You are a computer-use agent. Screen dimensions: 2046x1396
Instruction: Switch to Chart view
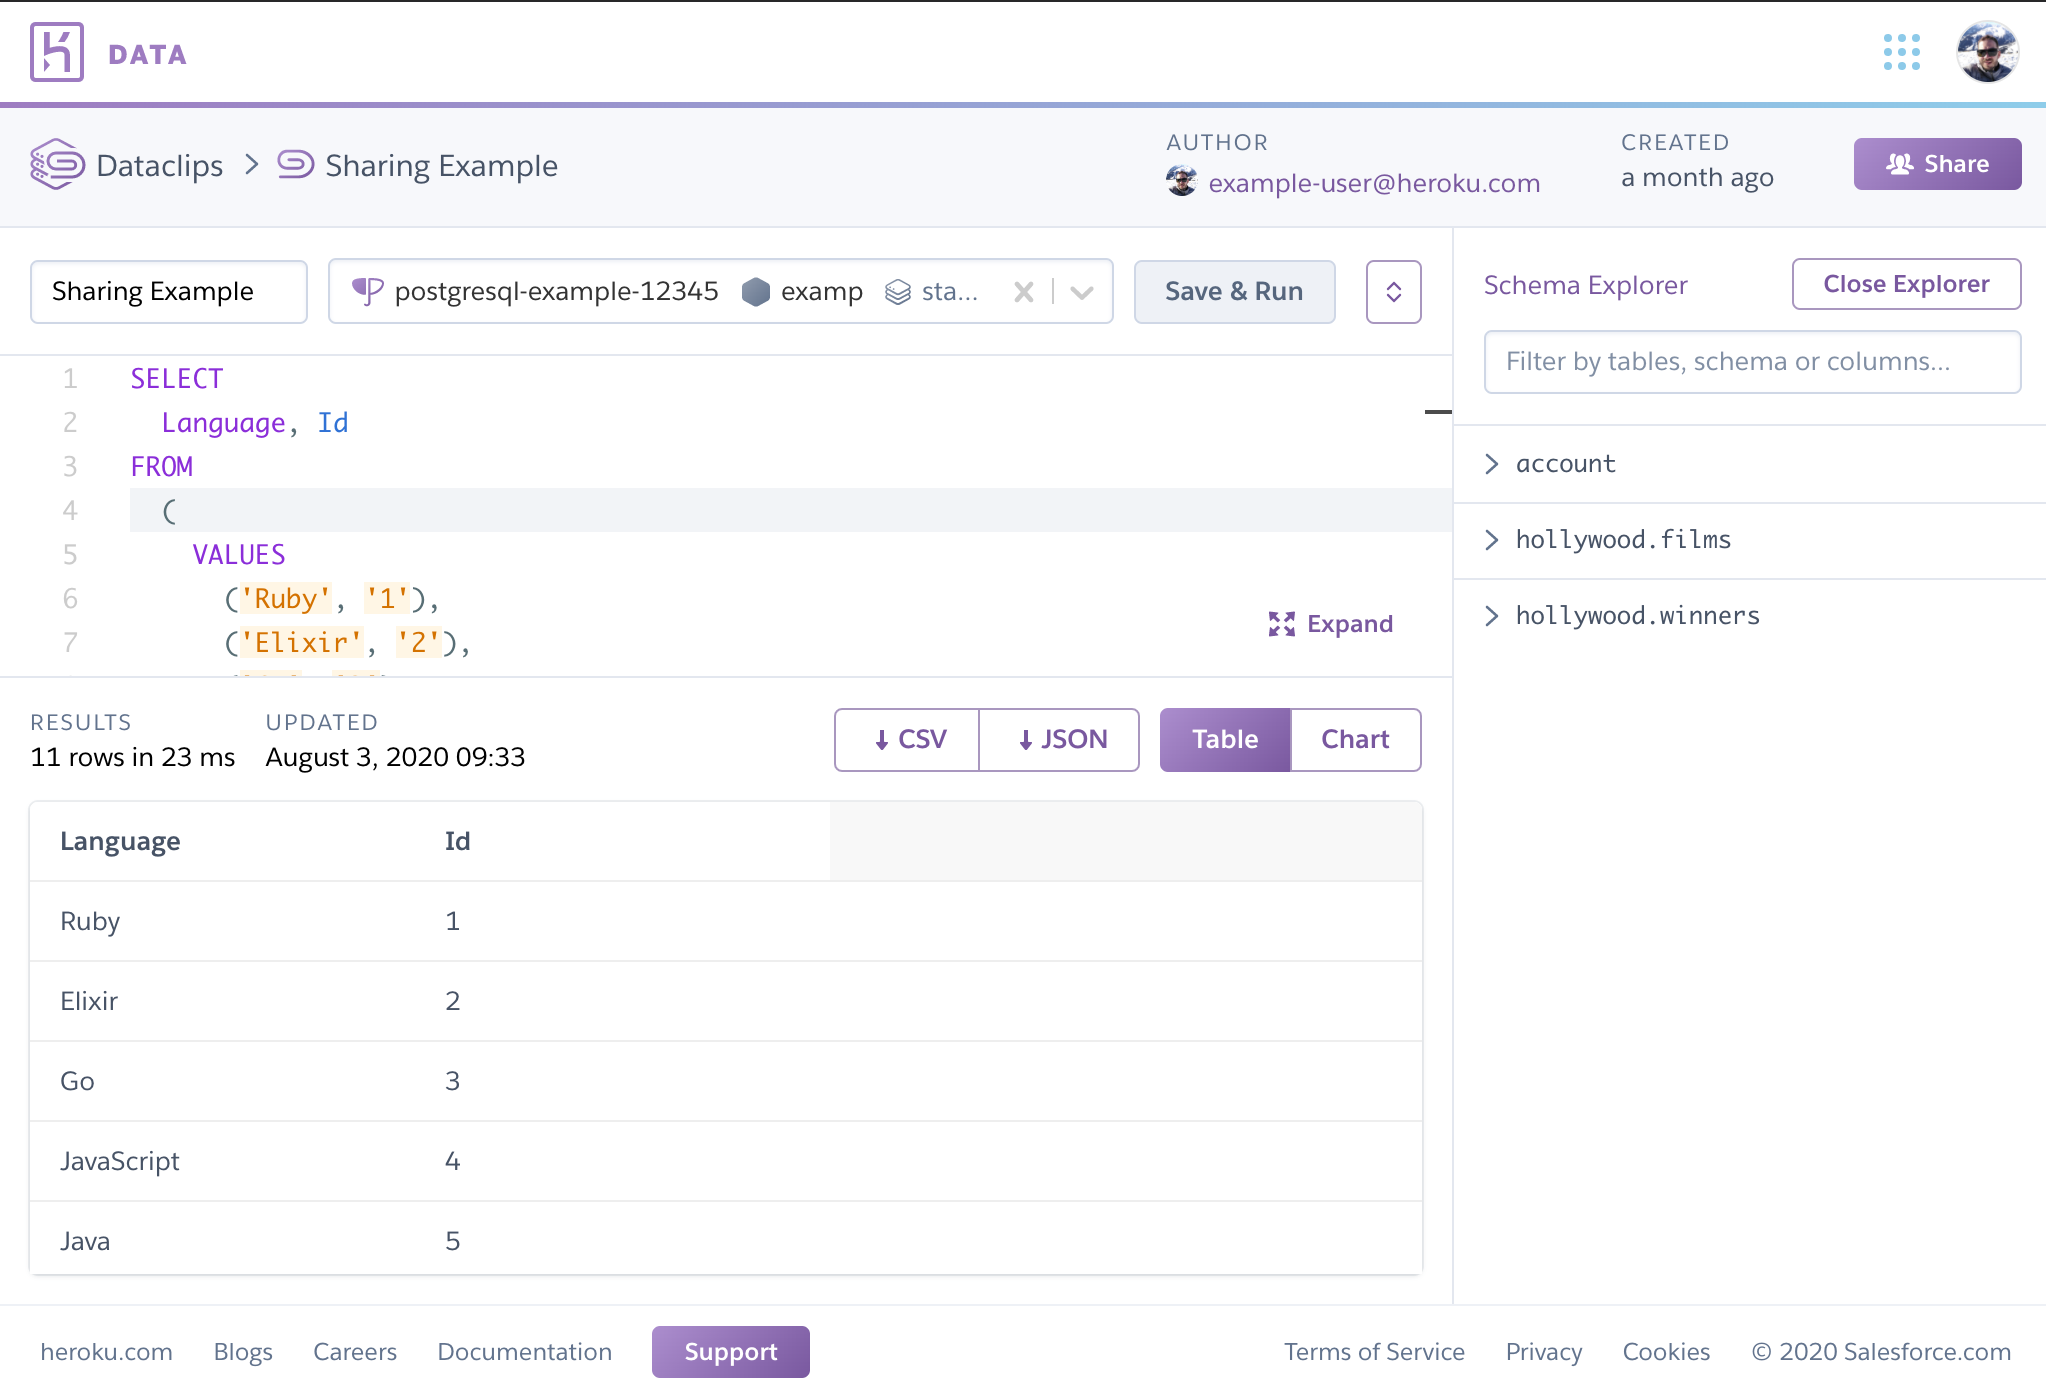tap(1355, 740)
